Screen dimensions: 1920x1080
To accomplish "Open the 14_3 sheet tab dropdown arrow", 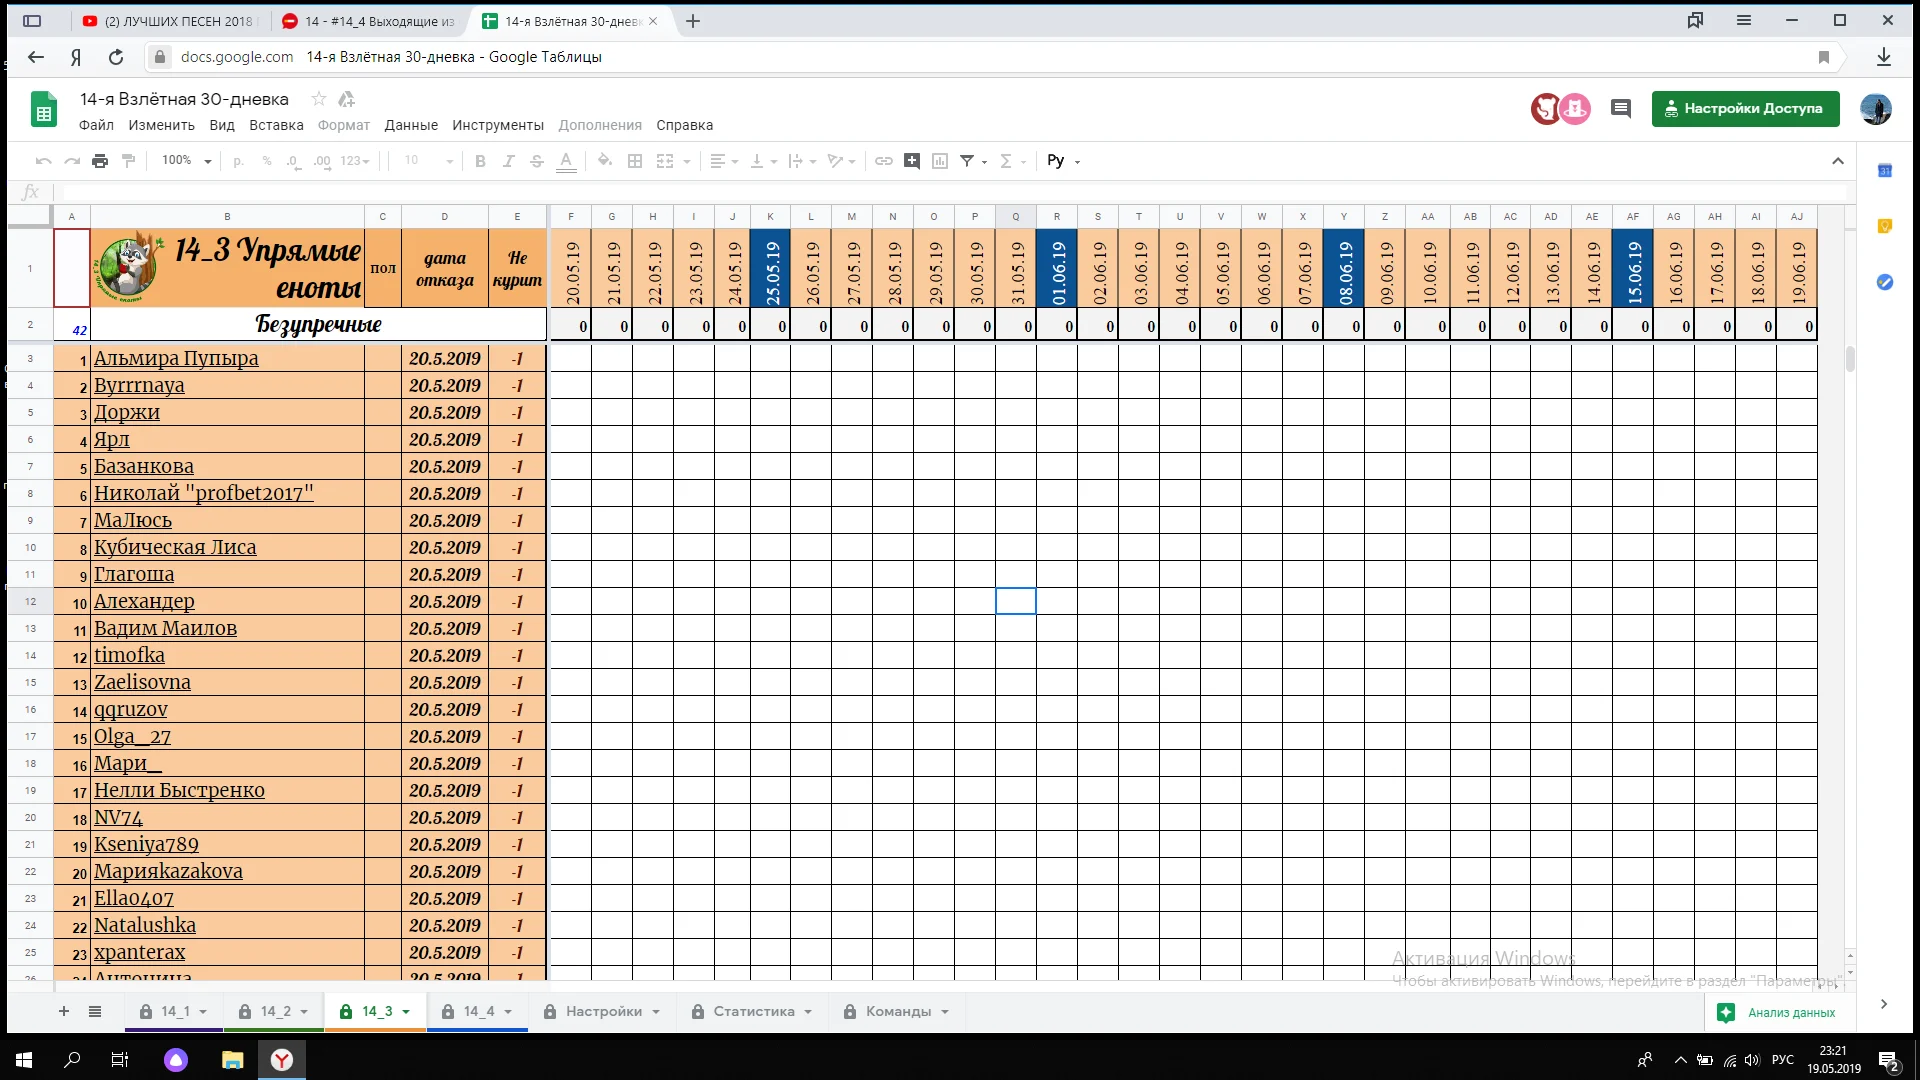I will [x=406, y=1012].
